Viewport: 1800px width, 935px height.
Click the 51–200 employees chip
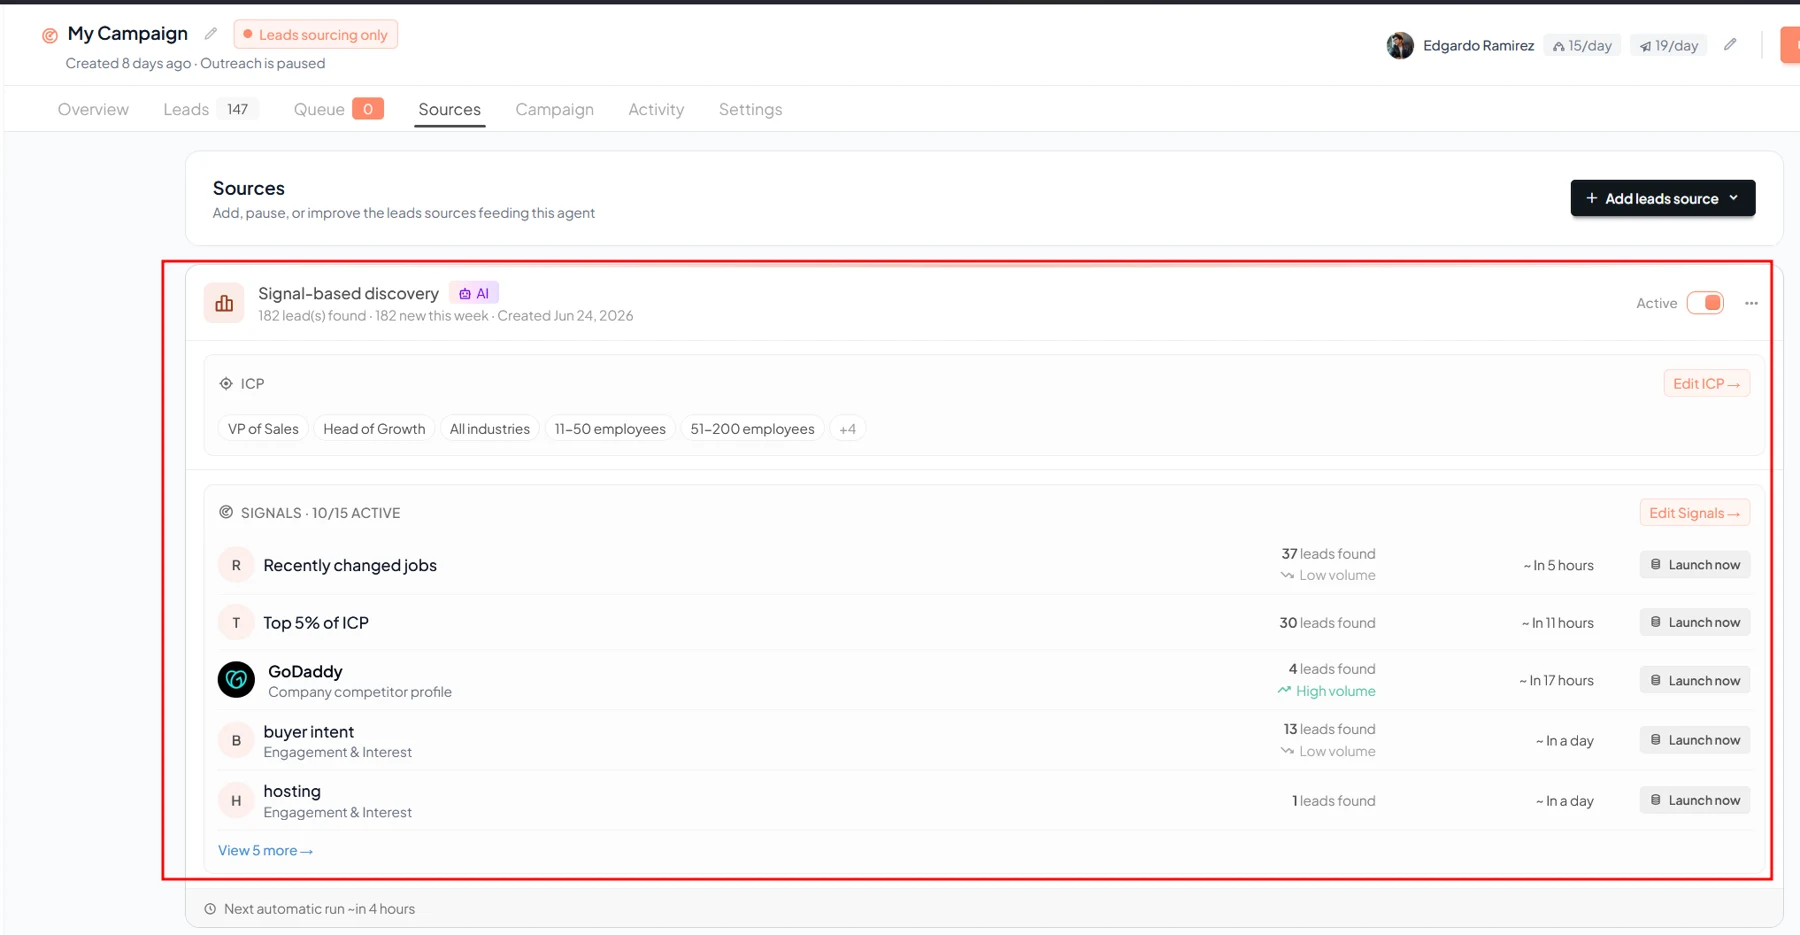[752, 429]
